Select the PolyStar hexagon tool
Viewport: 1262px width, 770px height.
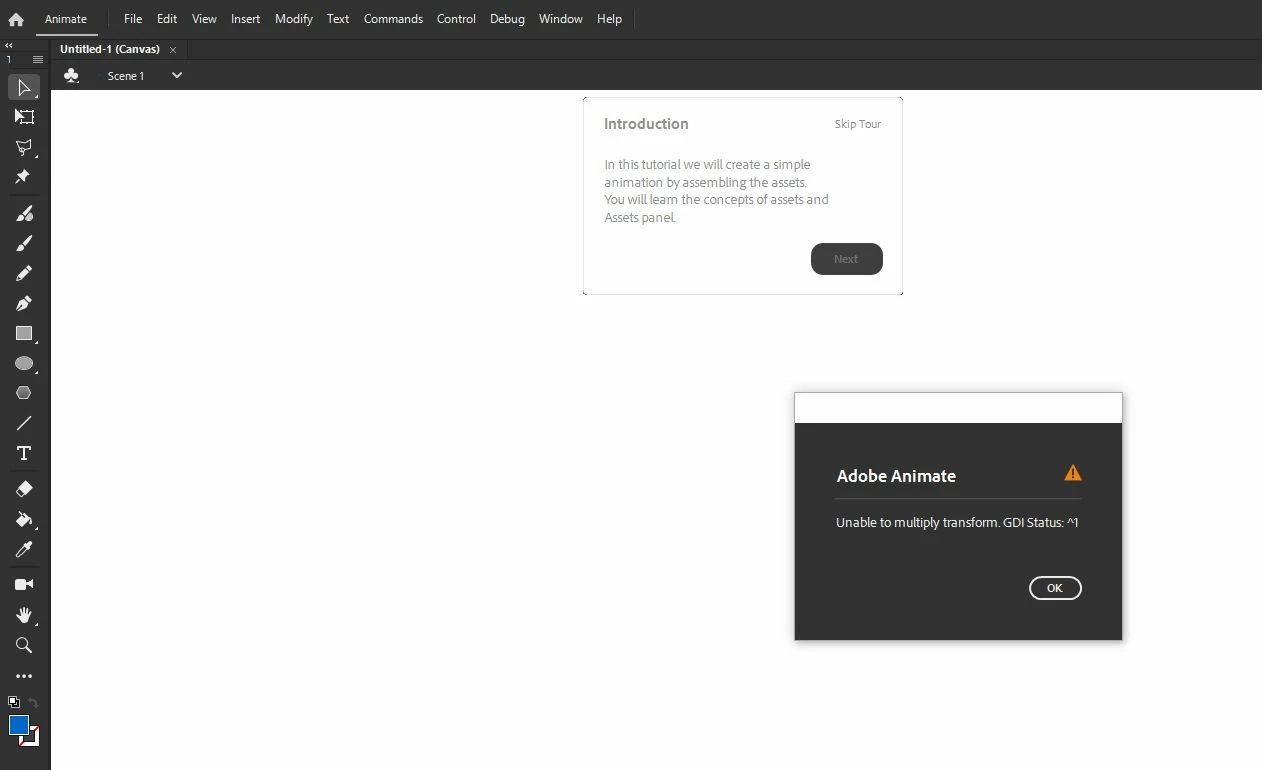pos(24,393)
